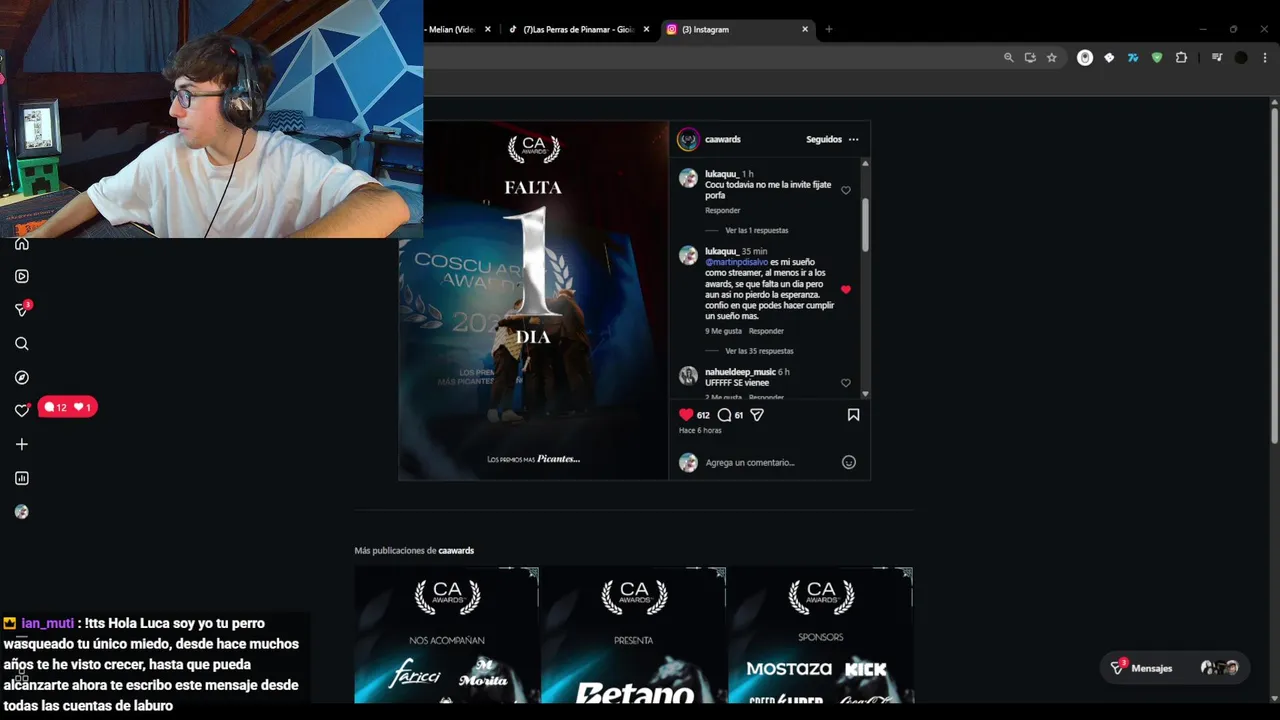
Task: Reply to lukaquu_ comment from 35 min ago
Action: click(767, 331)
